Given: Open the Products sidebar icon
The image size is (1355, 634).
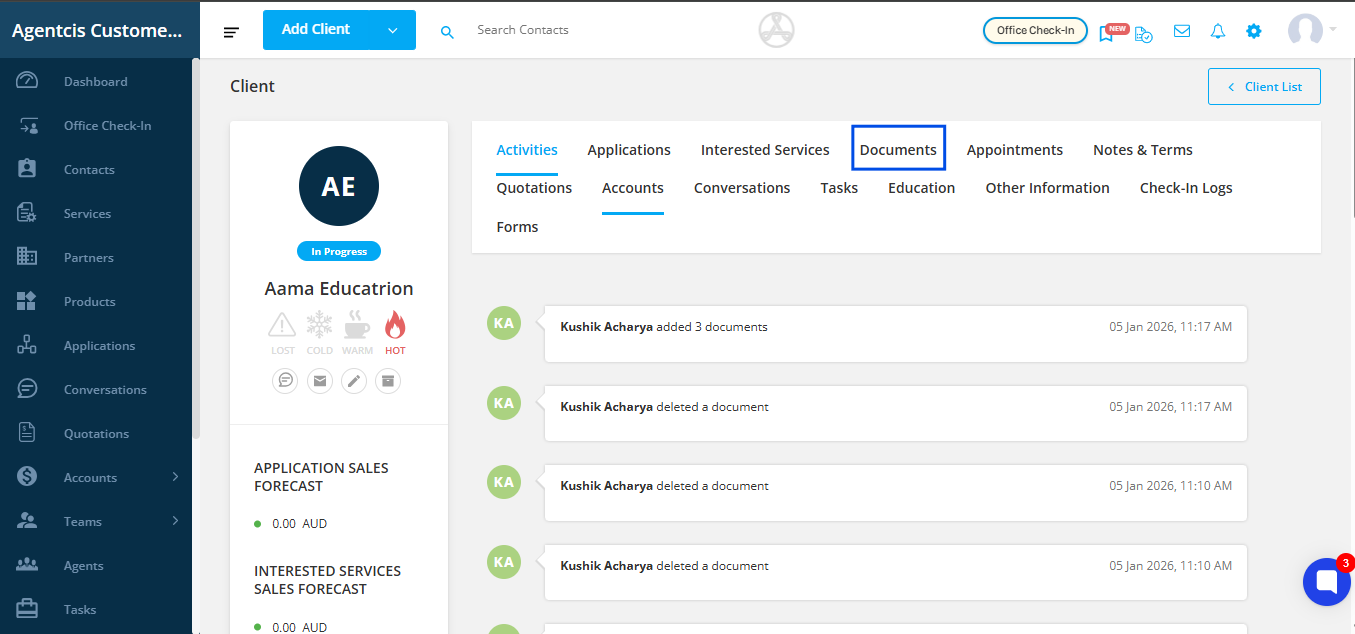Looking at the screenshot, I should (x=27, y=301).
